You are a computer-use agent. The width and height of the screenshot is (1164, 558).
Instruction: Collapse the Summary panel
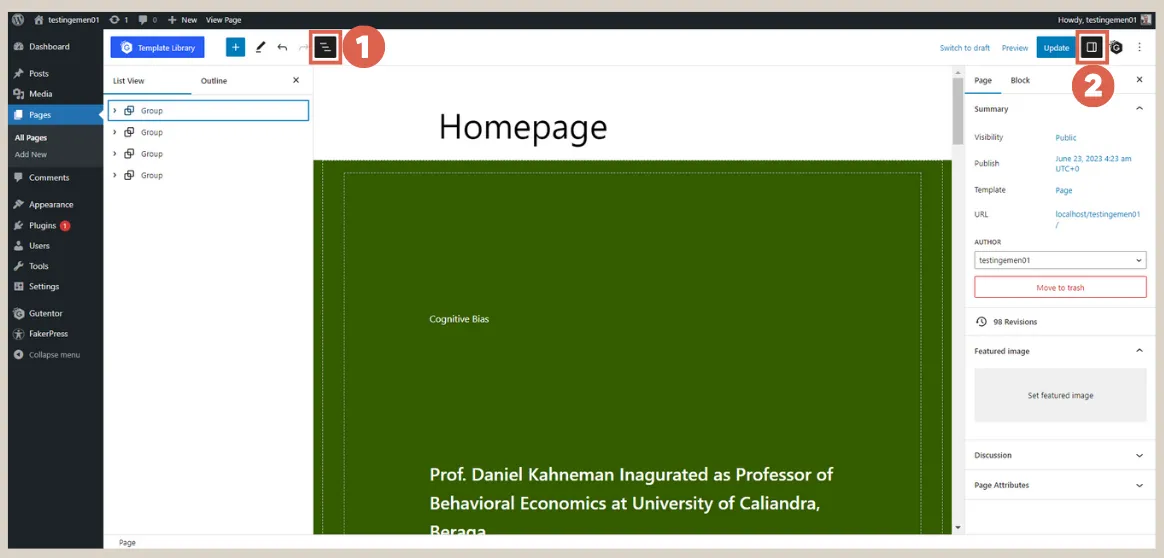[x=1139, y=109]
